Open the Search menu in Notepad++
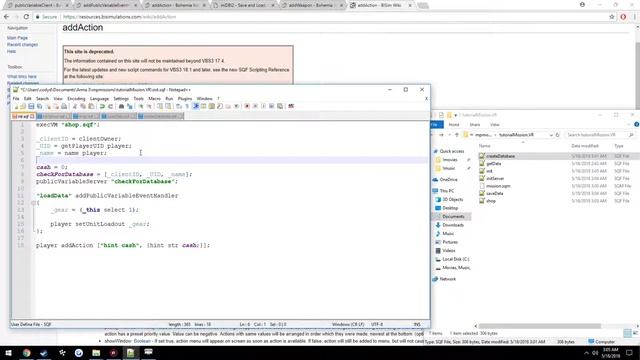The height and width of the screenshot is (360, 640). [42, 99]
